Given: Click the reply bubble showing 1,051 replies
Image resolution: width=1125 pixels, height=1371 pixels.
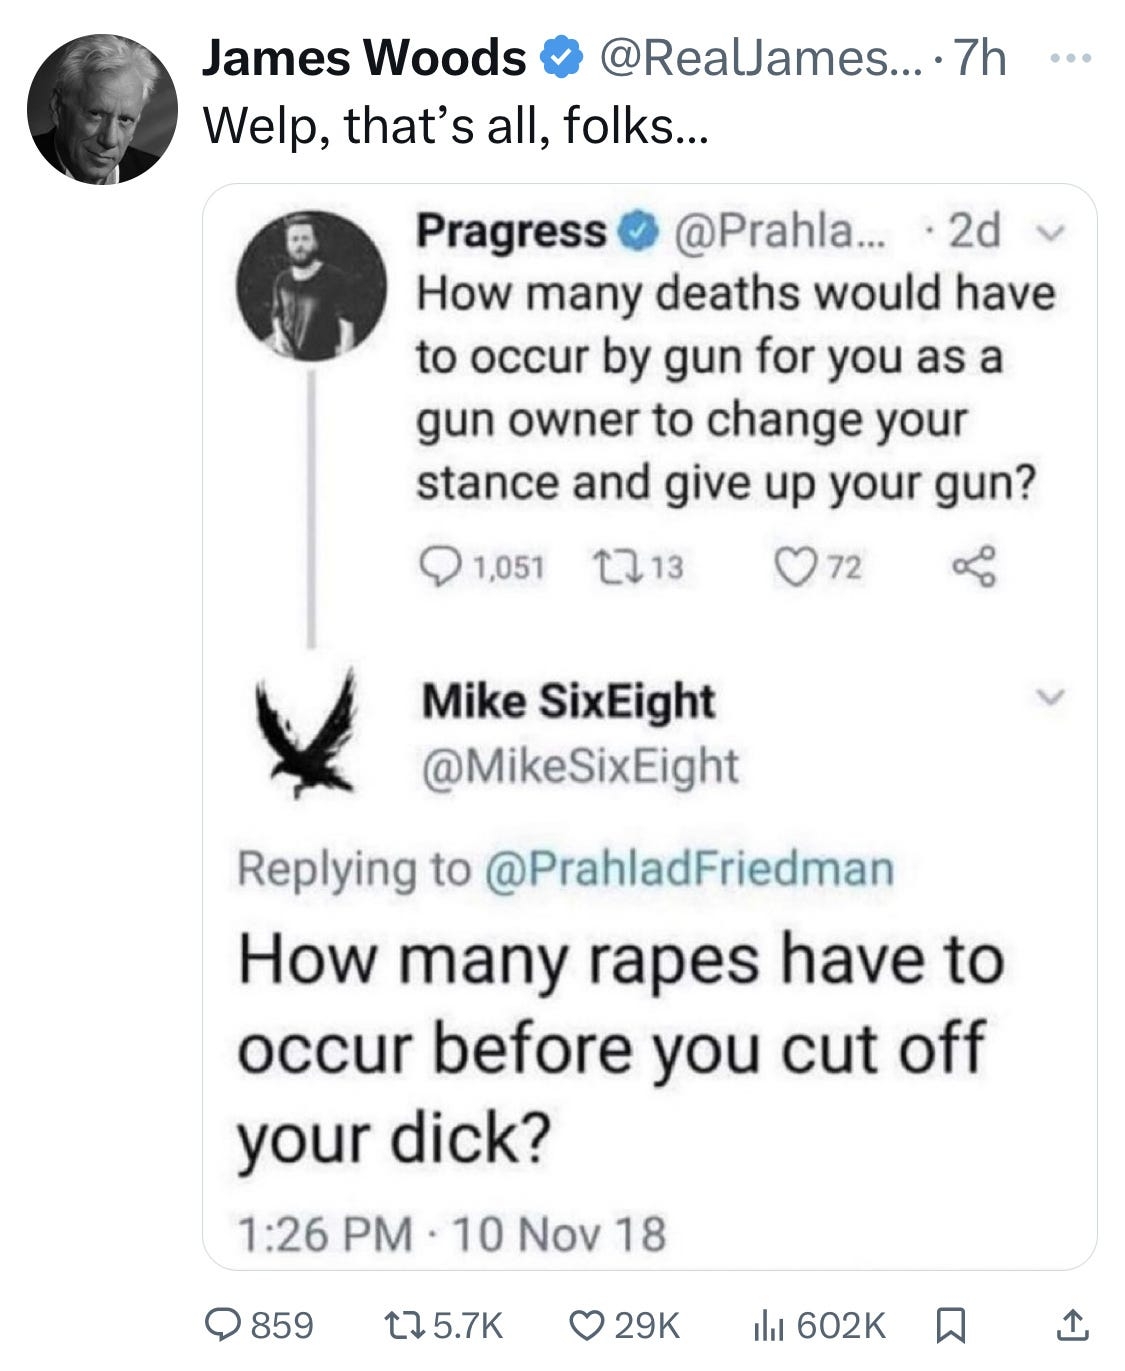Looking at the screenshot, I should [x=435, y=567].
